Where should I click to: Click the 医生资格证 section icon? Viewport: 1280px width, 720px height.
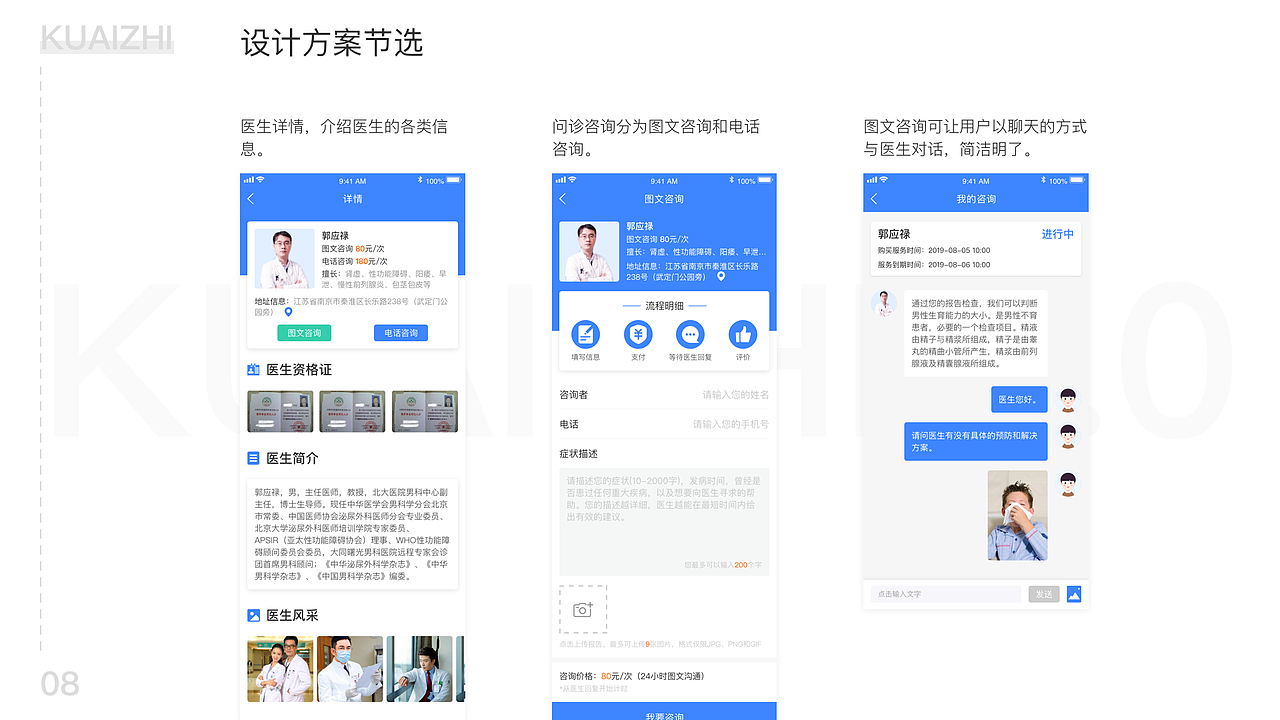253,370
